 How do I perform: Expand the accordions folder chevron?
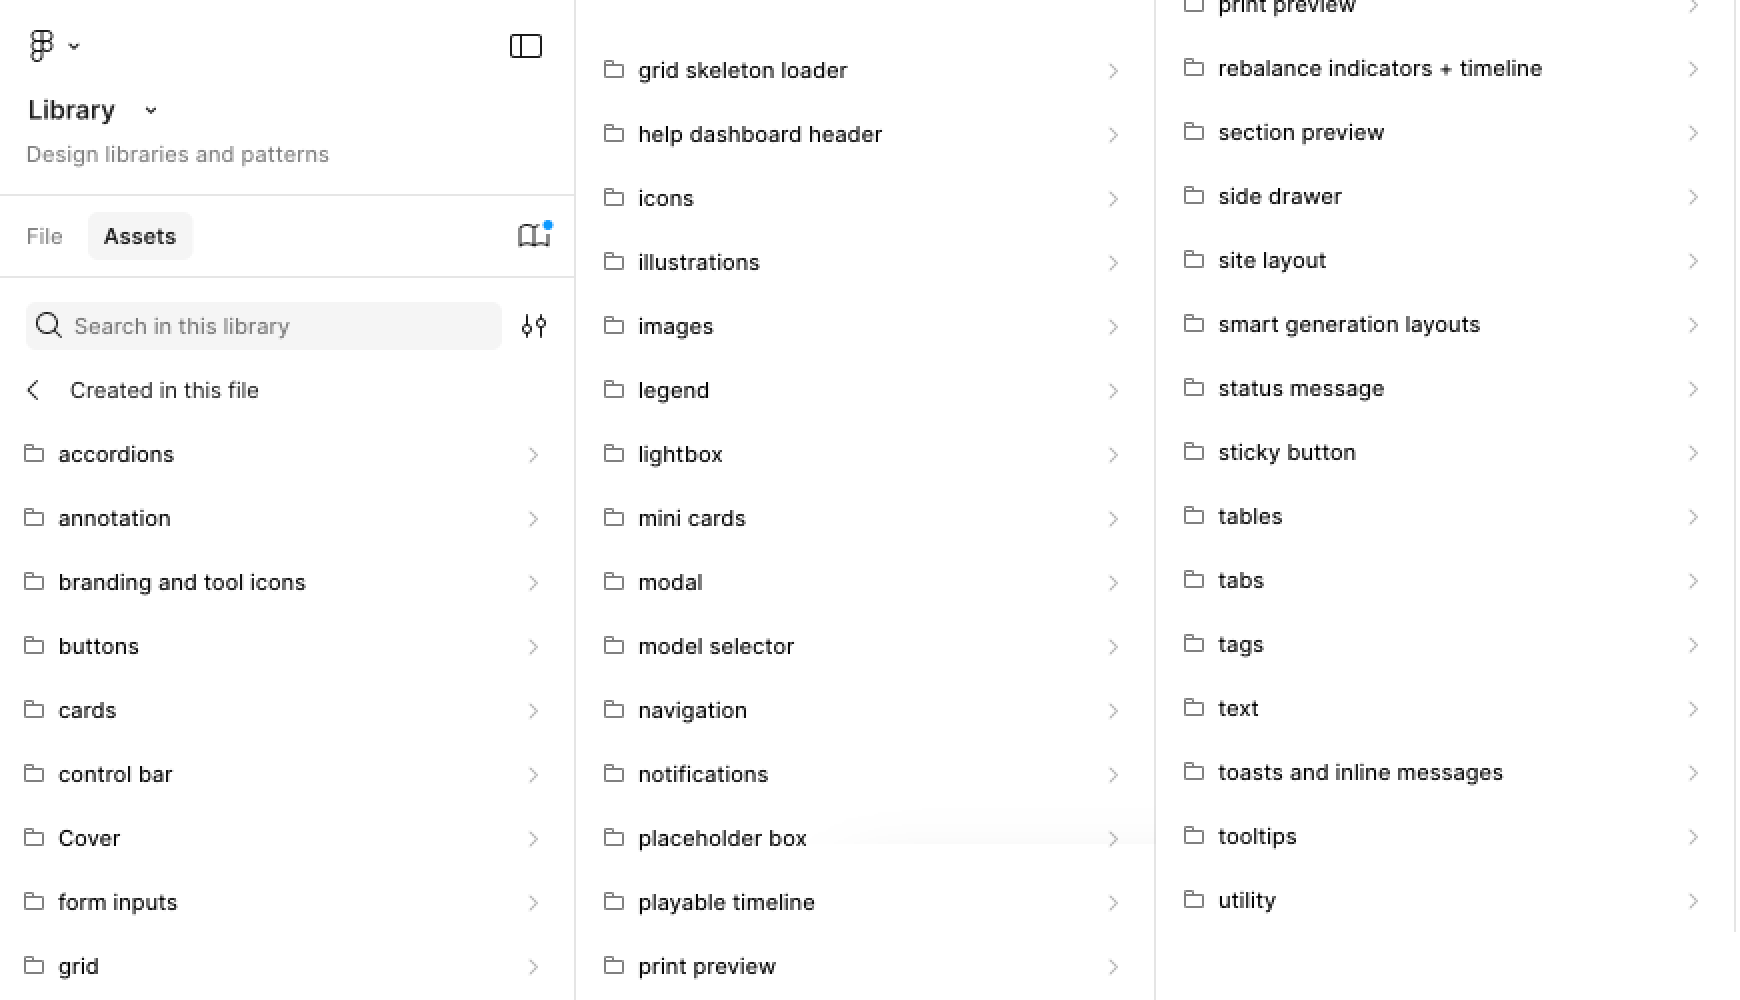tap(534, 455)
